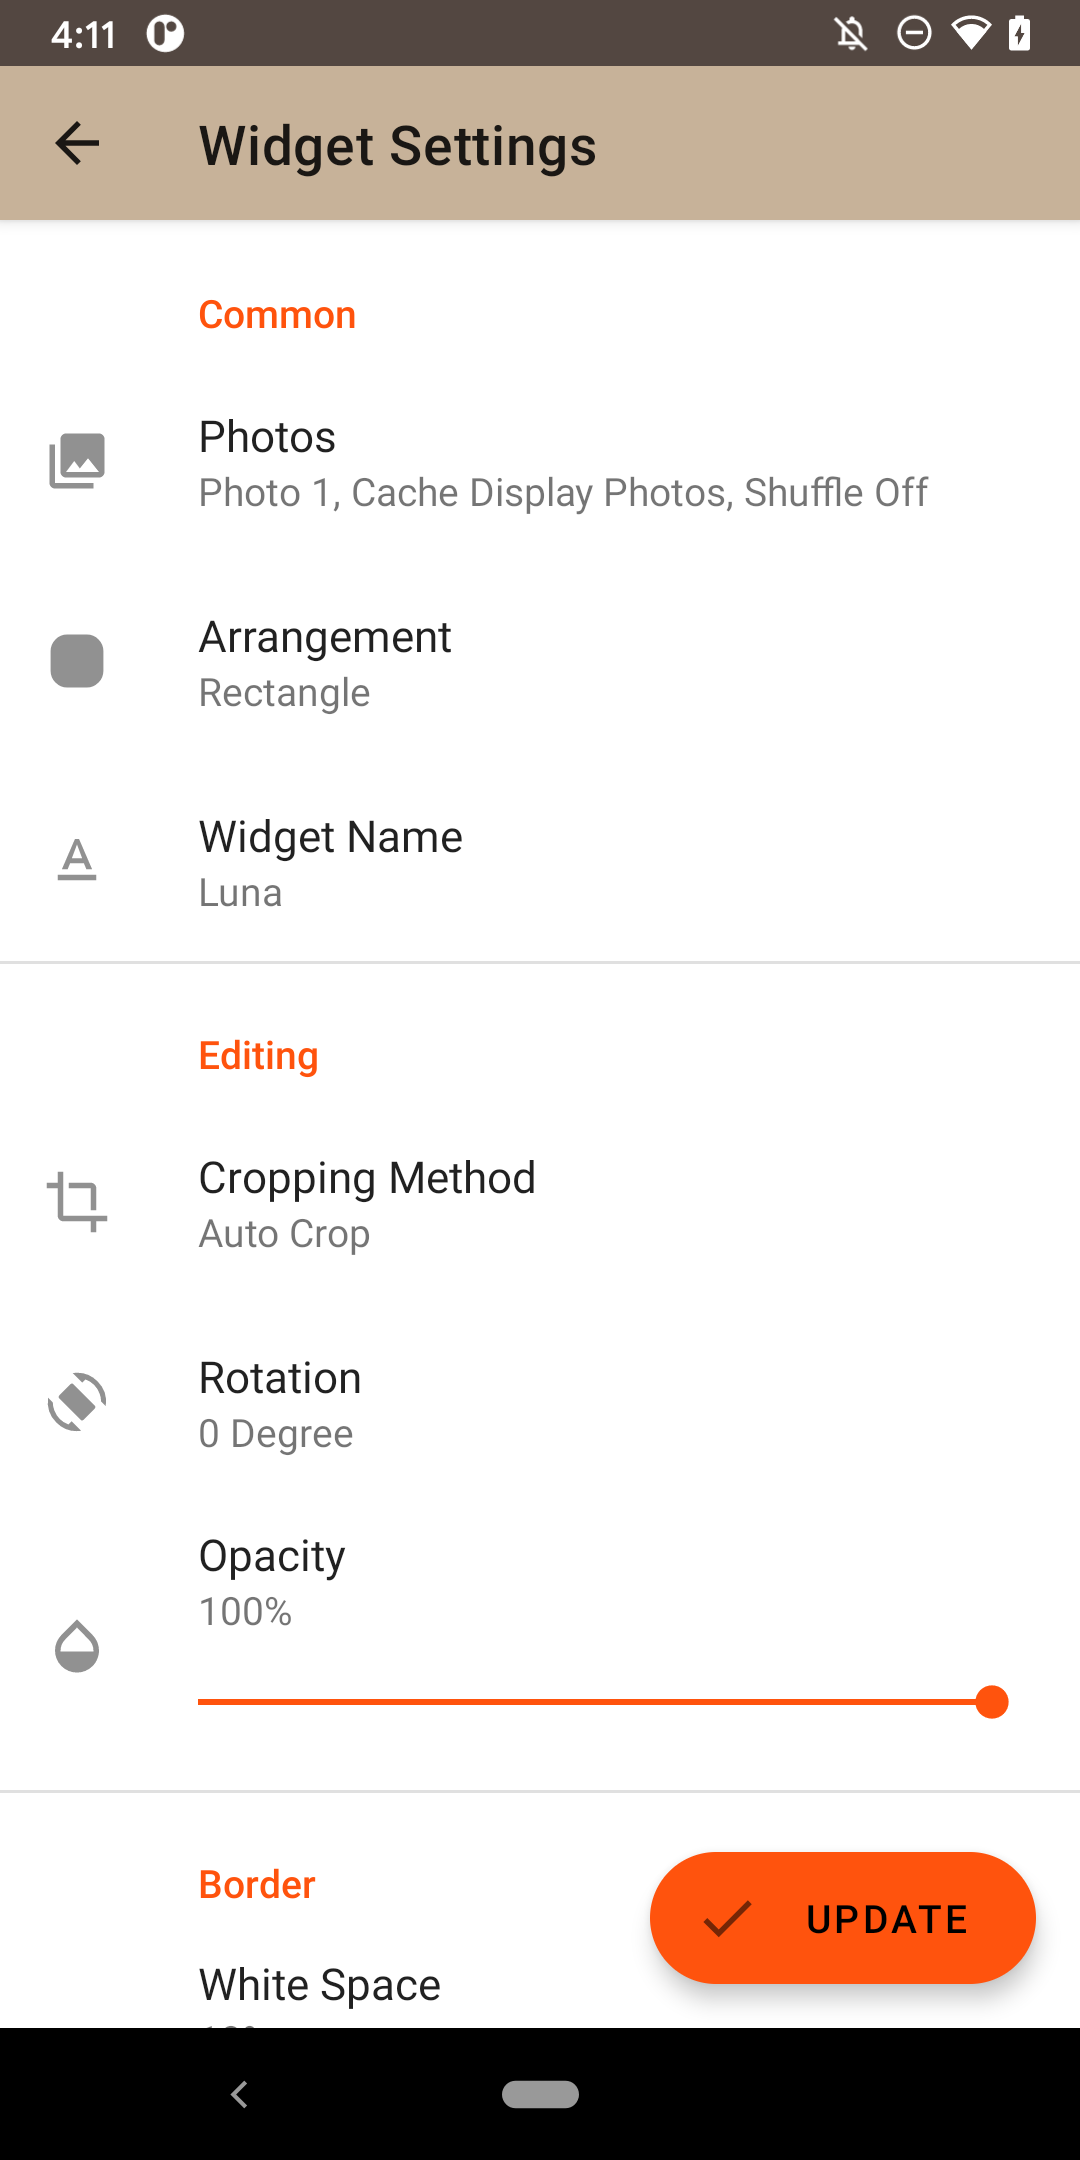Tap the Photos gallery icon
Screen dimensions: 1080x2160
click(x=77, y=461)
